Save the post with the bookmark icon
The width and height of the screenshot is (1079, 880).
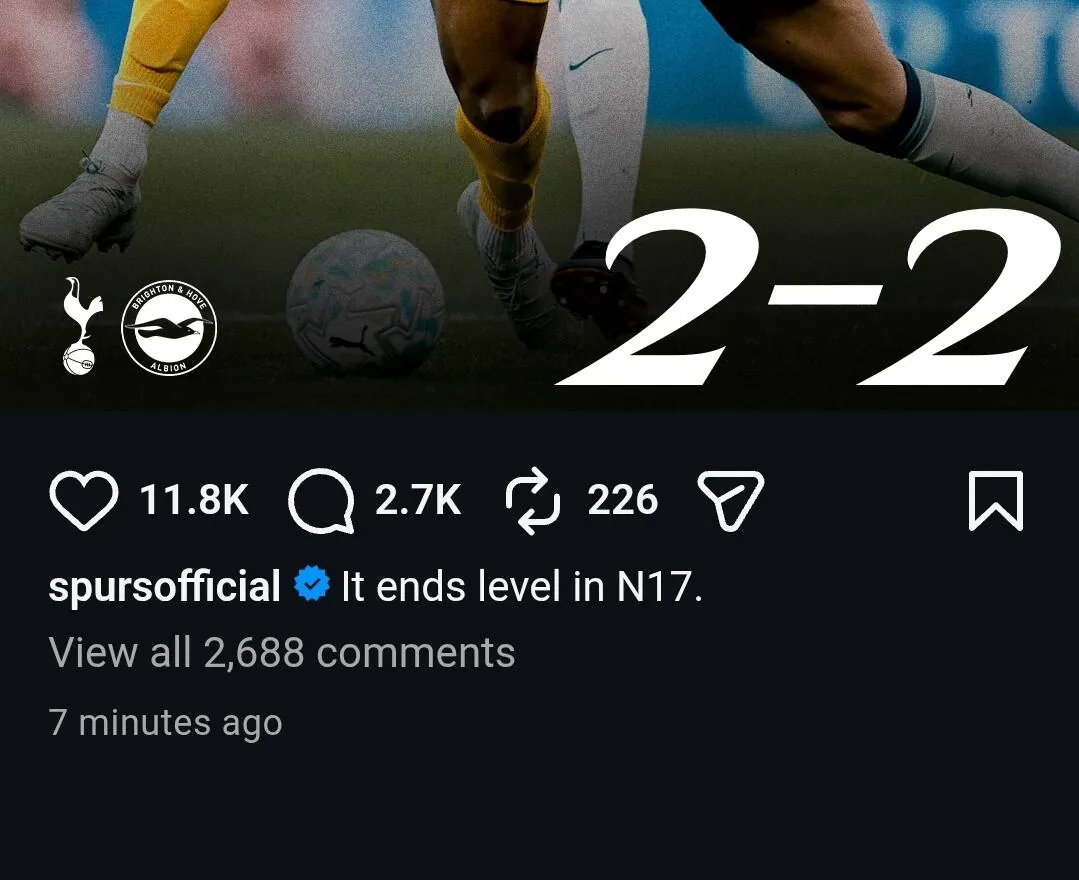pos(996,500)
